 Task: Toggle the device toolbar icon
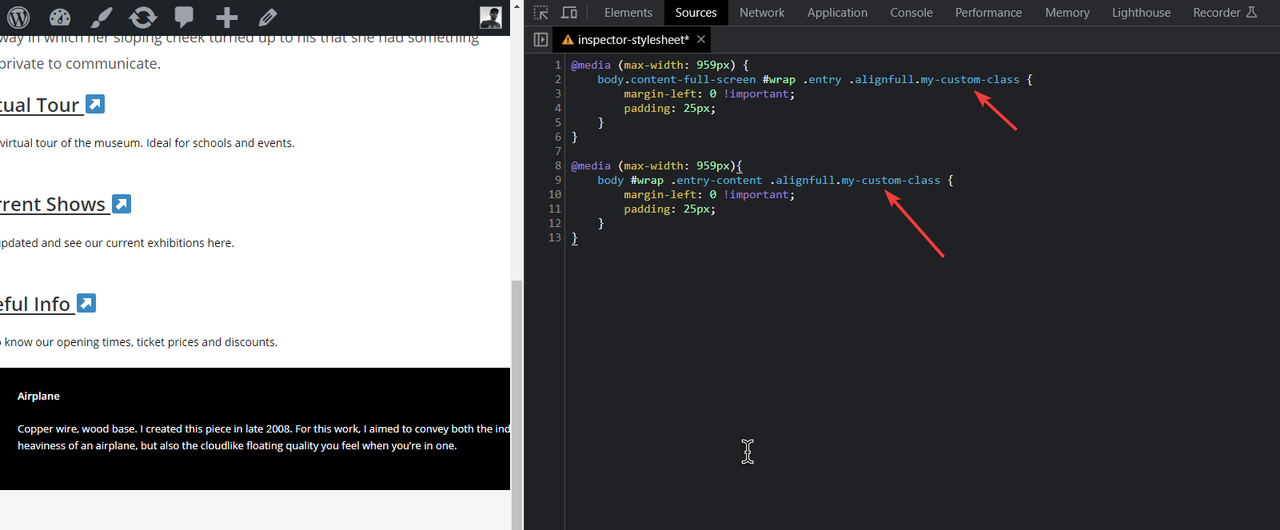(x=569, y=13)
